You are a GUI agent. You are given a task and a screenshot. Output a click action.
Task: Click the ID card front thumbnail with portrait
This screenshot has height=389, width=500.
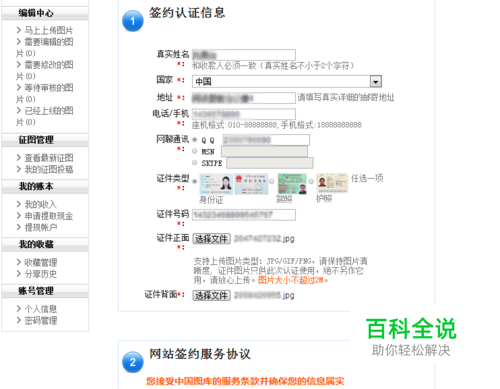(x=216, y=184)
